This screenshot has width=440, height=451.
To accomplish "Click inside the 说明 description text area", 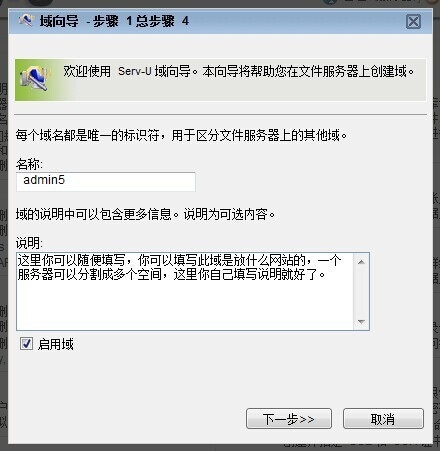I will tap(185, 291).
